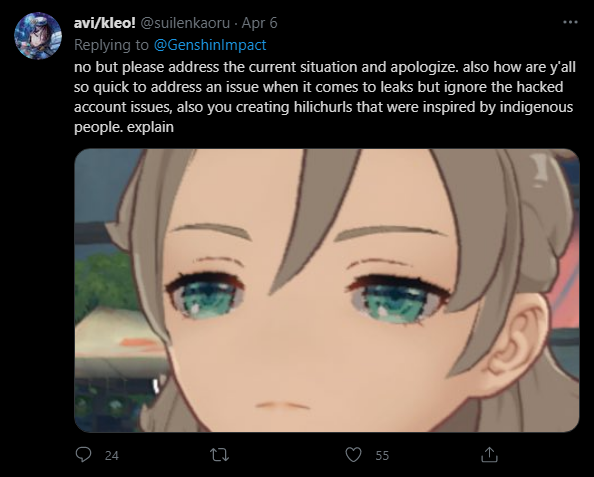This screenshot has height=477, width=594.
Task: Click the character's mouth in image
Action: tap(282, 405)
